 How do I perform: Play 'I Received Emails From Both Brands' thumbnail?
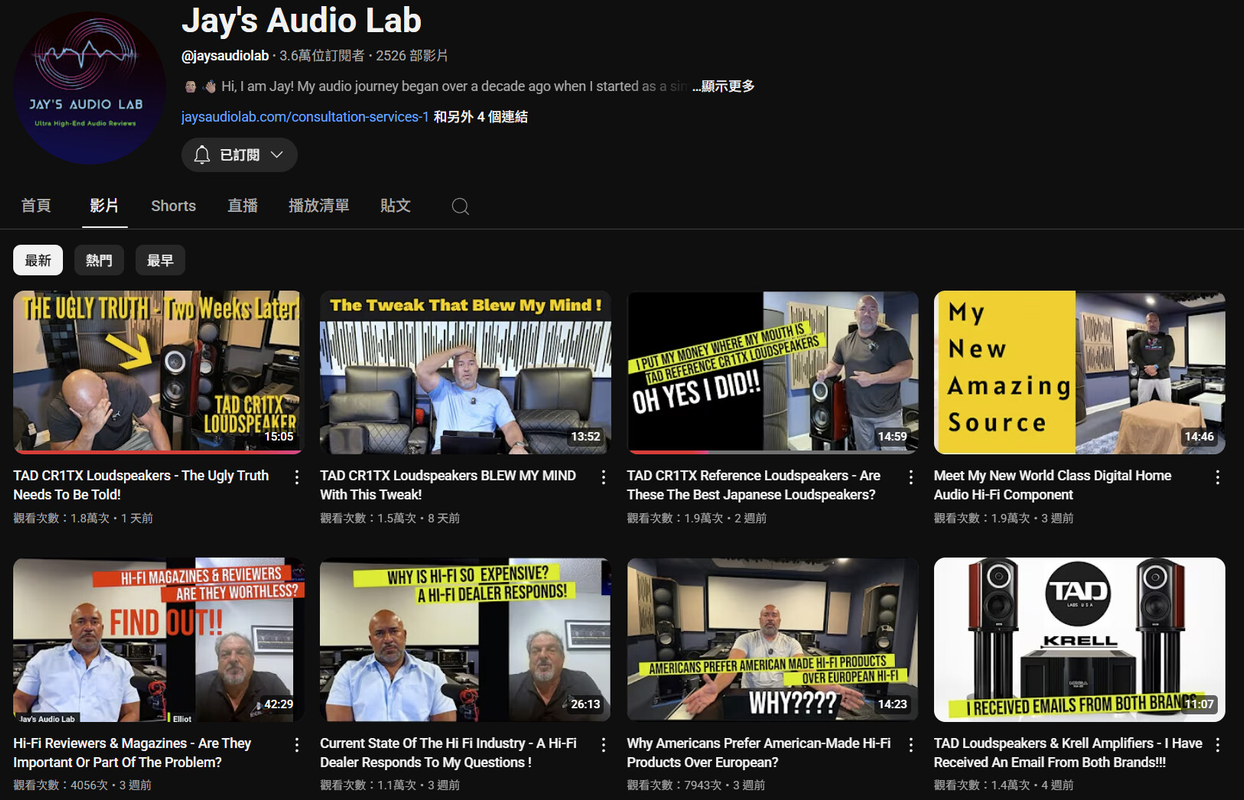pyautogui.click(x=1079, y=639)
